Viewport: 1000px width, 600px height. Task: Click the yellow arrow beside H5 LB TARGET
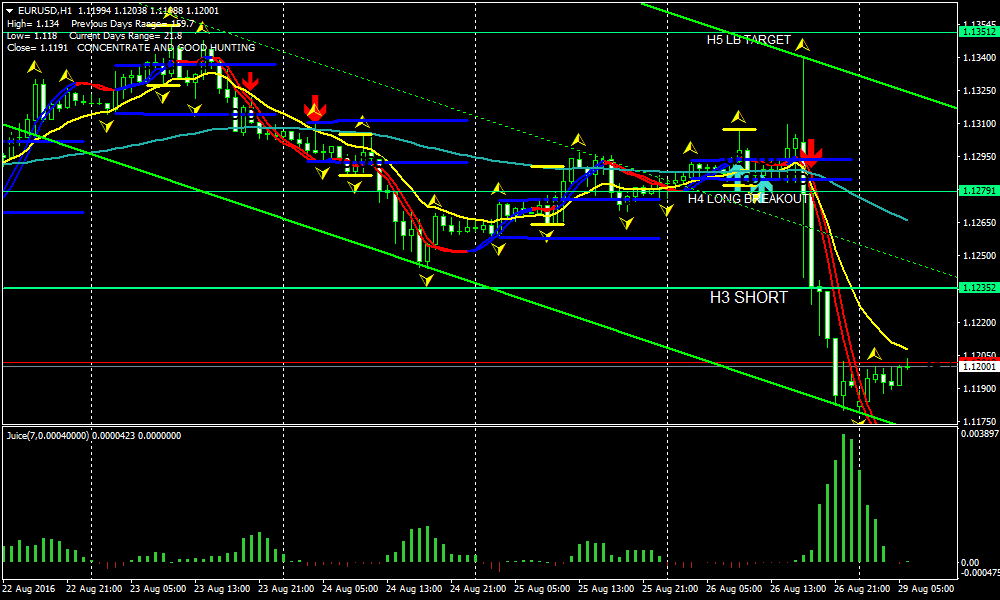coord(802,43)
